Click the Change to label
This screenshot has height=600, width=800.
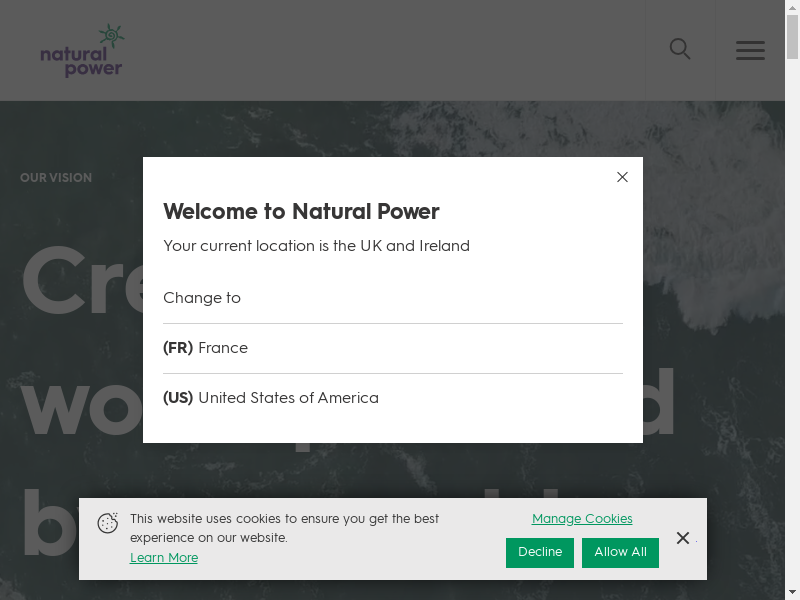tap(202, 298)
